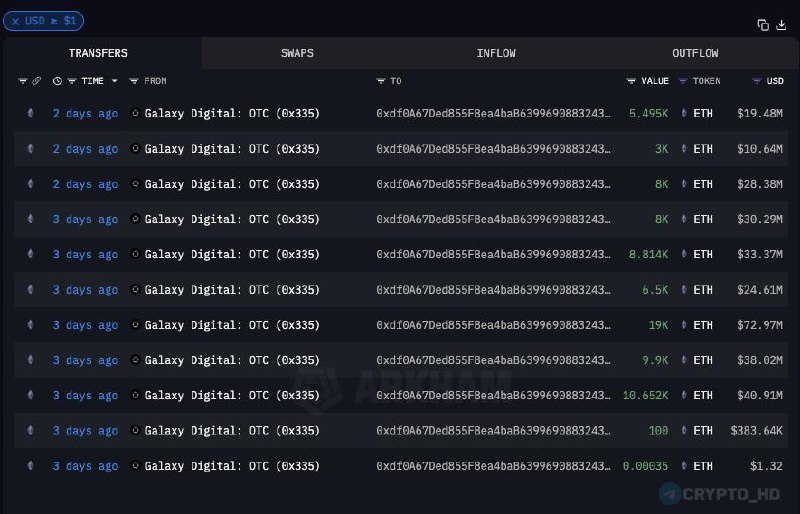Click the 8.814K value cell
800x514 pixels.
pyautogui.click(x=648, y=254)
